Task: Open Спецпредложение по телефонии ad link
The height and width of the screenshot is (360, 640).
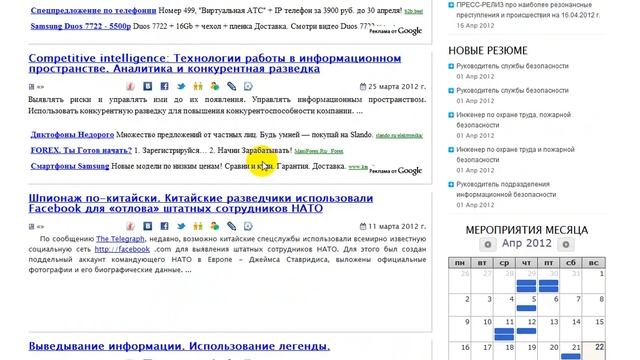Action: pos(93,10)
